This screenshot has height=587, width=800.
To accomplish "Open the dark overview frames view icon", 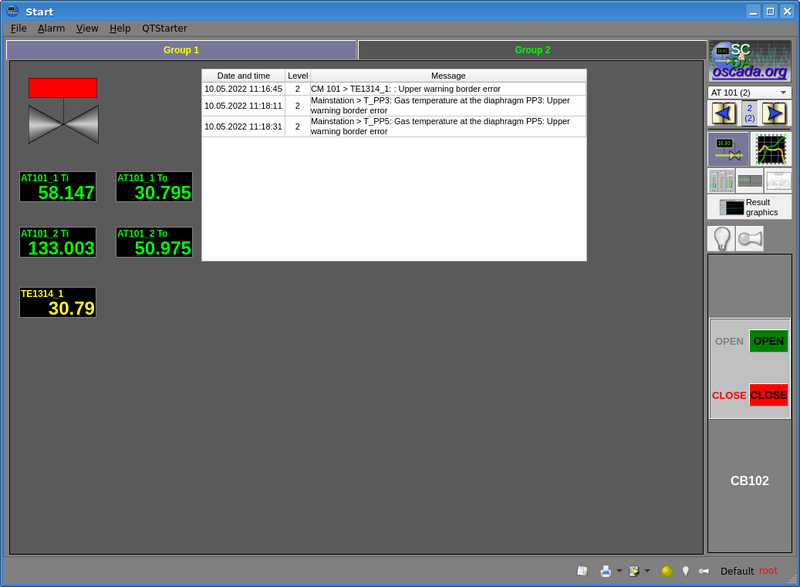I will pos(749,181).
